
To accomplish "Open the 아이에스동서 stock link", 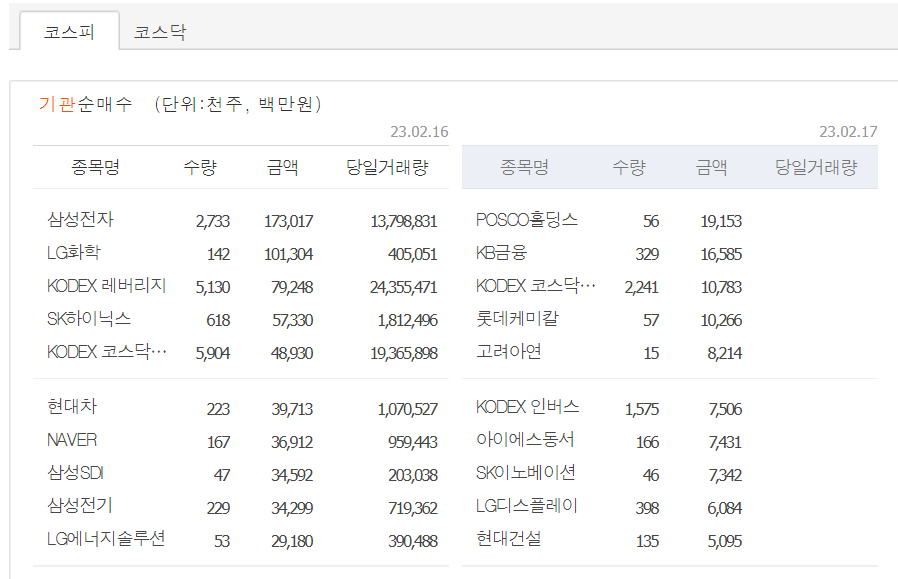I will pos(525,440).
